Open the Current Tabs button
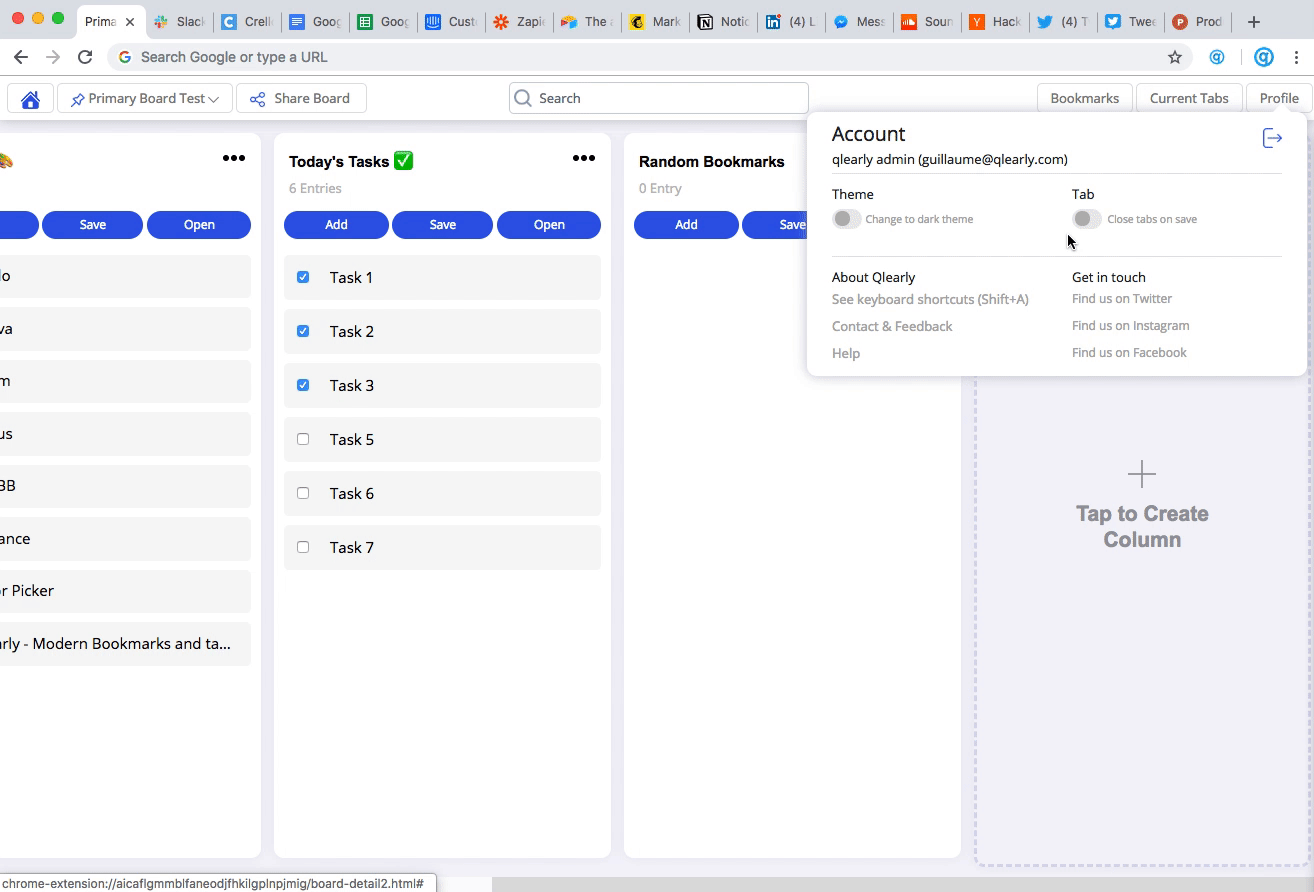Screen dimensions: 1314x892 pyautogui.click(x=1189, y=98)
